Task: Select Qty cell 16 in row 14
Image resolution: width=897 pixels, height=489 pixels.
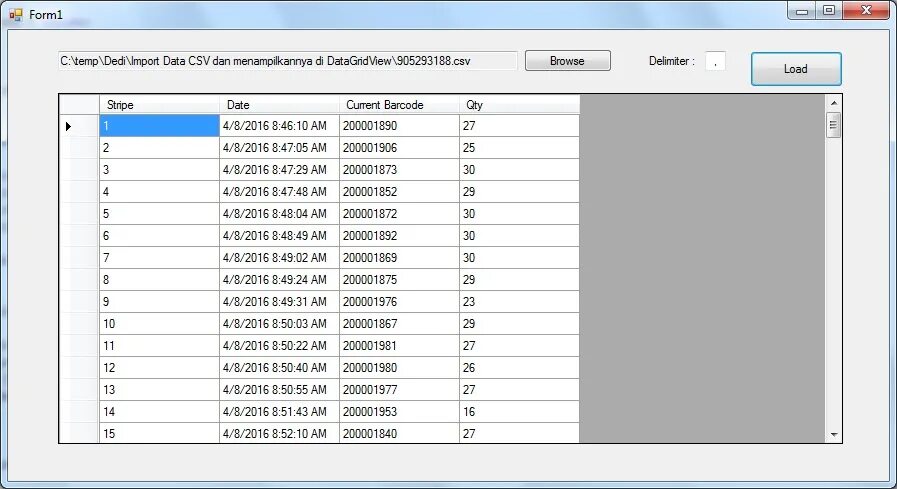Action: (519, 412)
